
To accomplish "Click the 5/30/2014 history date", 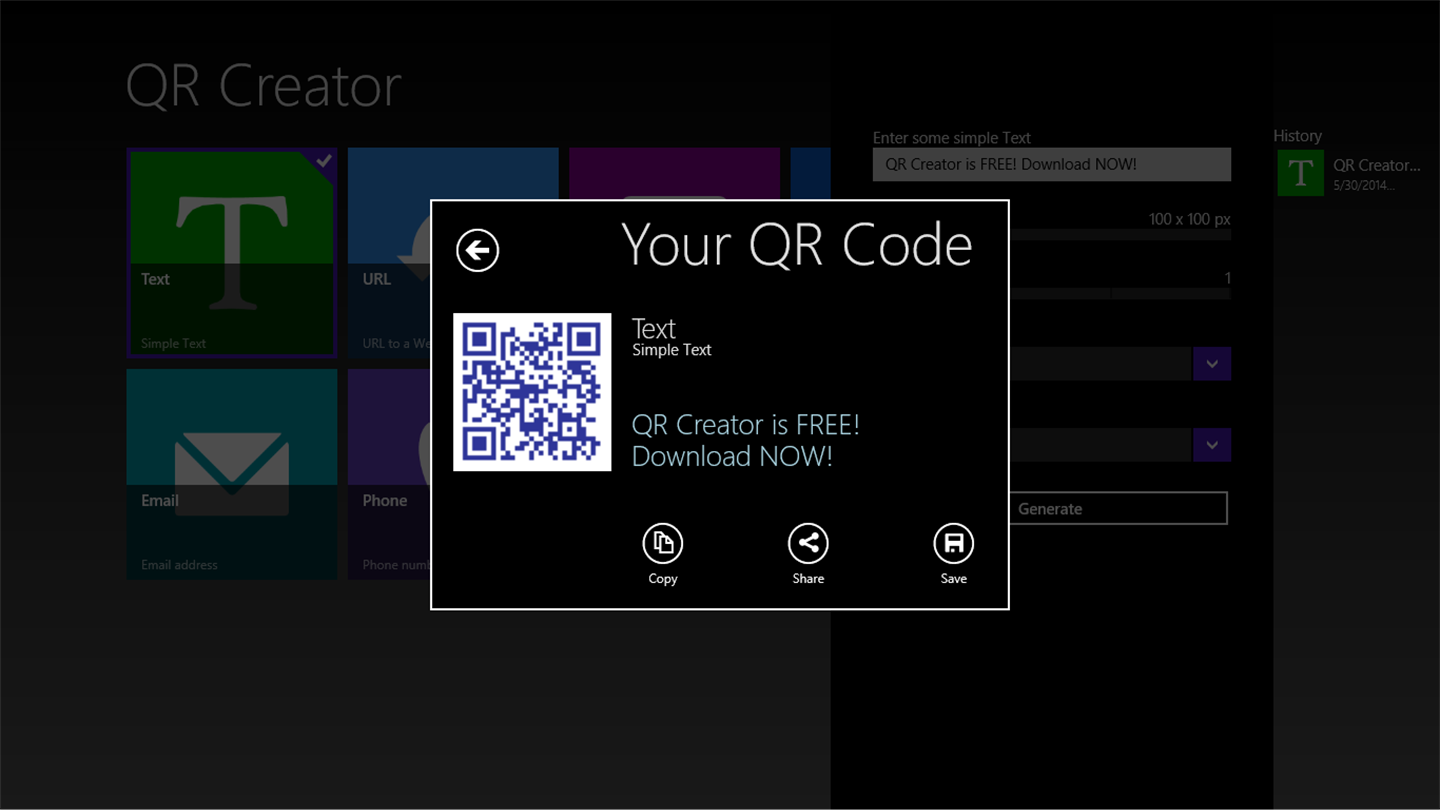I will click(x=1364, y=186).
